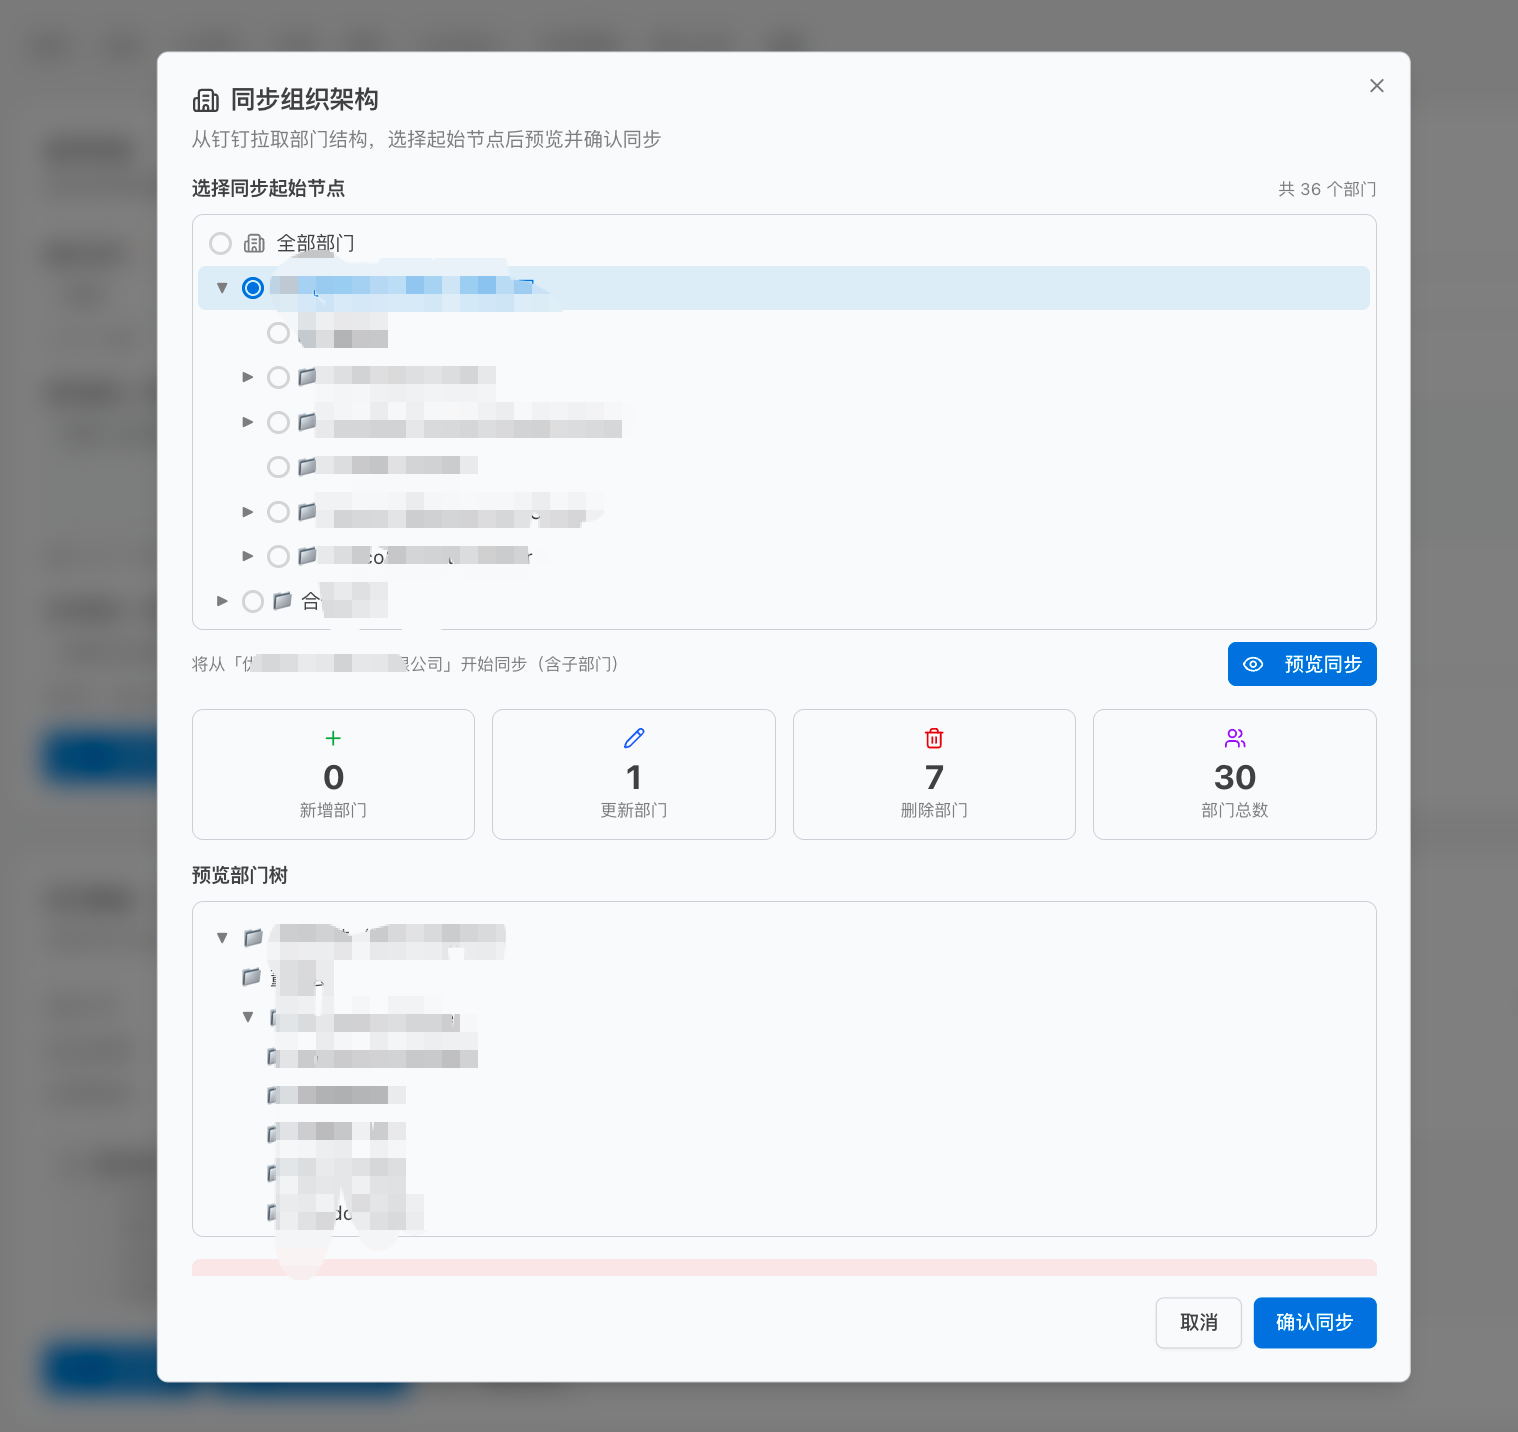The image size is (1518, 1432).
Task: Click the green plus icon above 新增部门
Action: pos(333,738)
